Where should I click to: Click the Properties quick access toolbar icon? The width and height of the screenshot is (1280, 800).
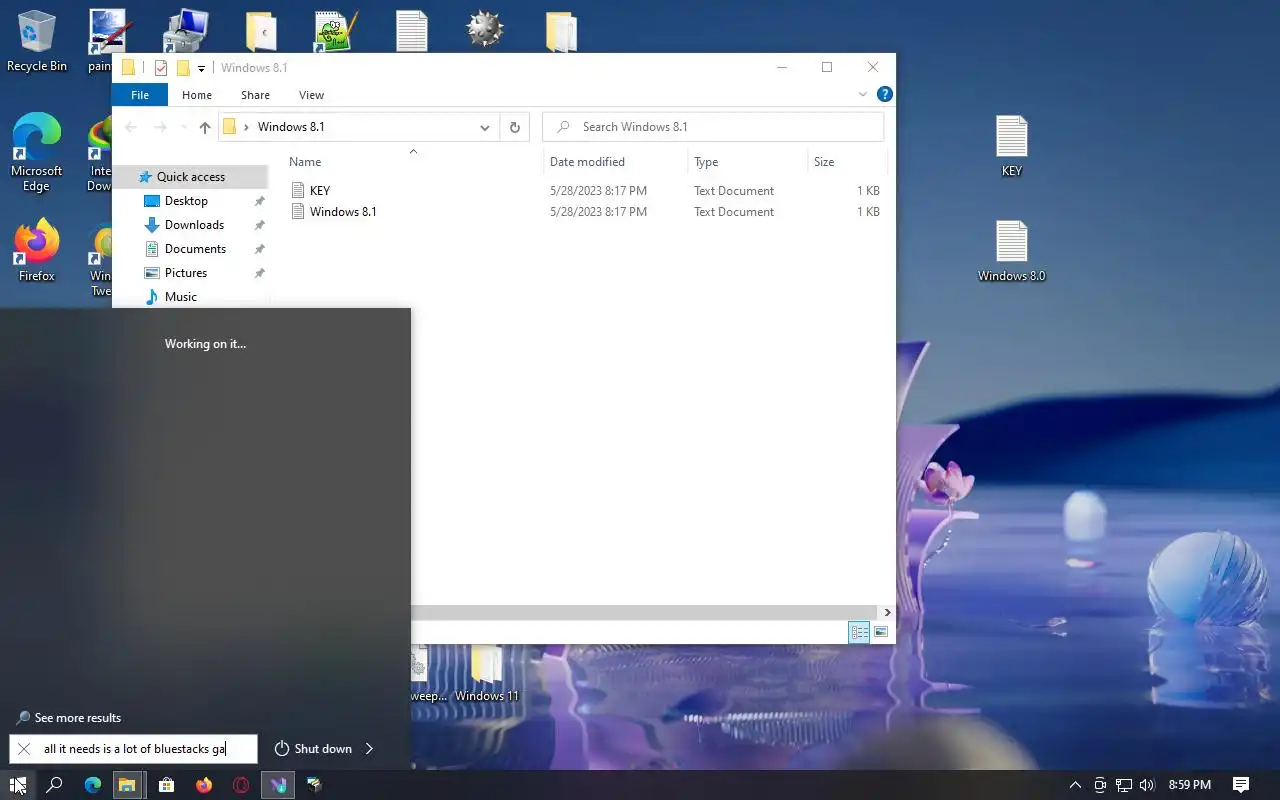click(161, 68)
